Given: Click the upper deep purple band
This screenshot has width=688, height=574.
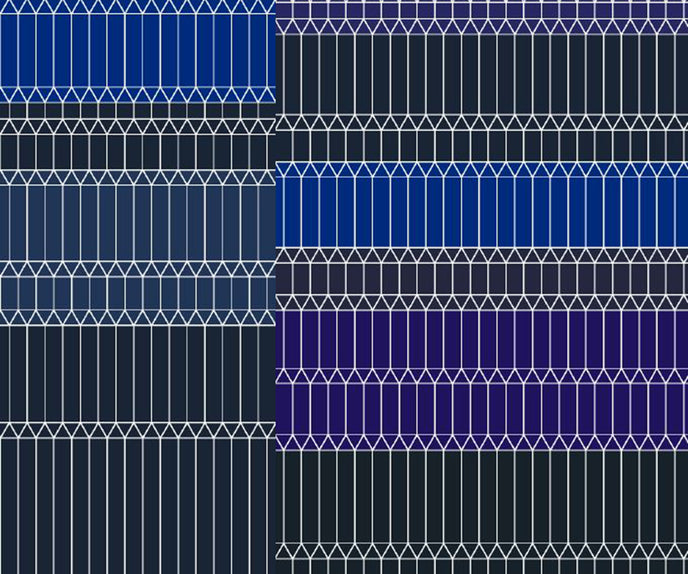Looking at the screenshot, I should pos(482,339).
